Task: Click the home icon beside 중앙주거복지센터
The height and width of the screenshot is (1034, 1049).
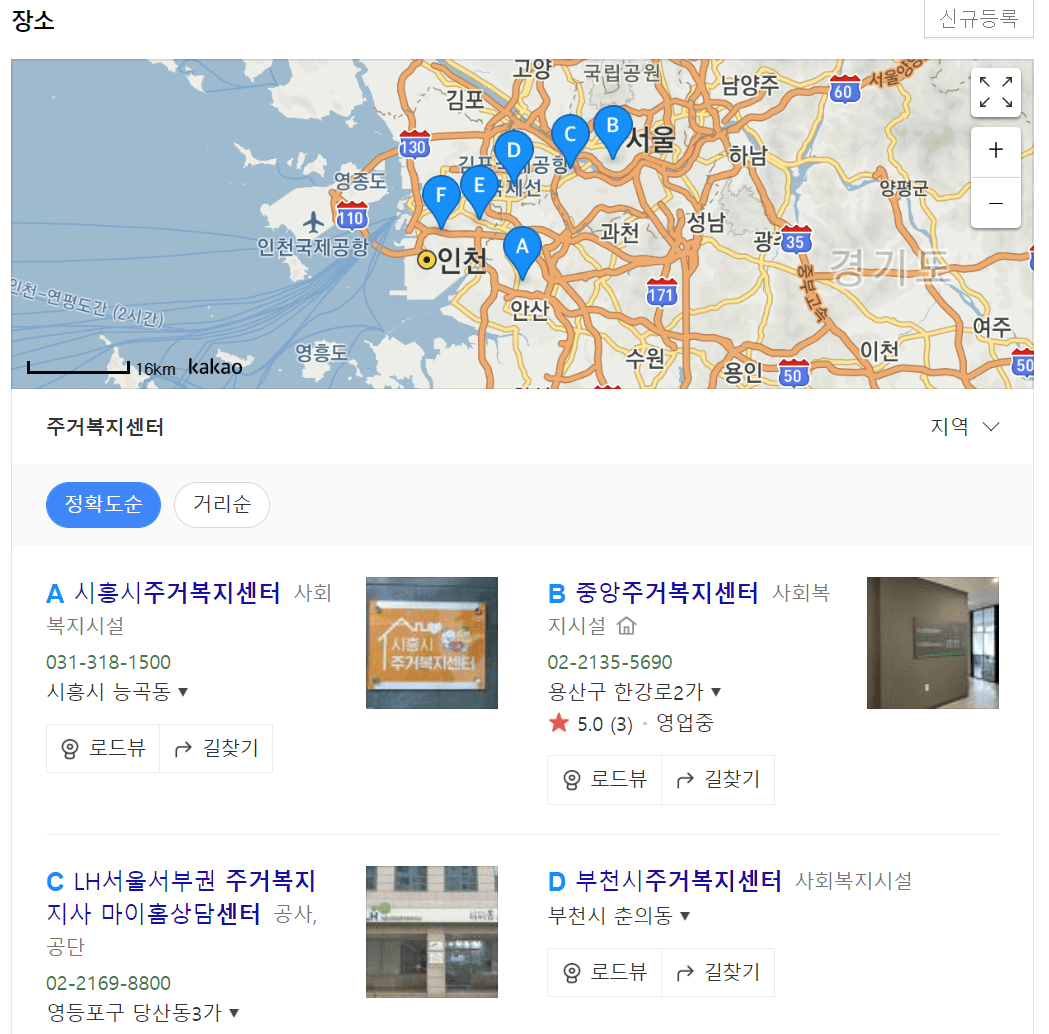Action: (626, 626)
